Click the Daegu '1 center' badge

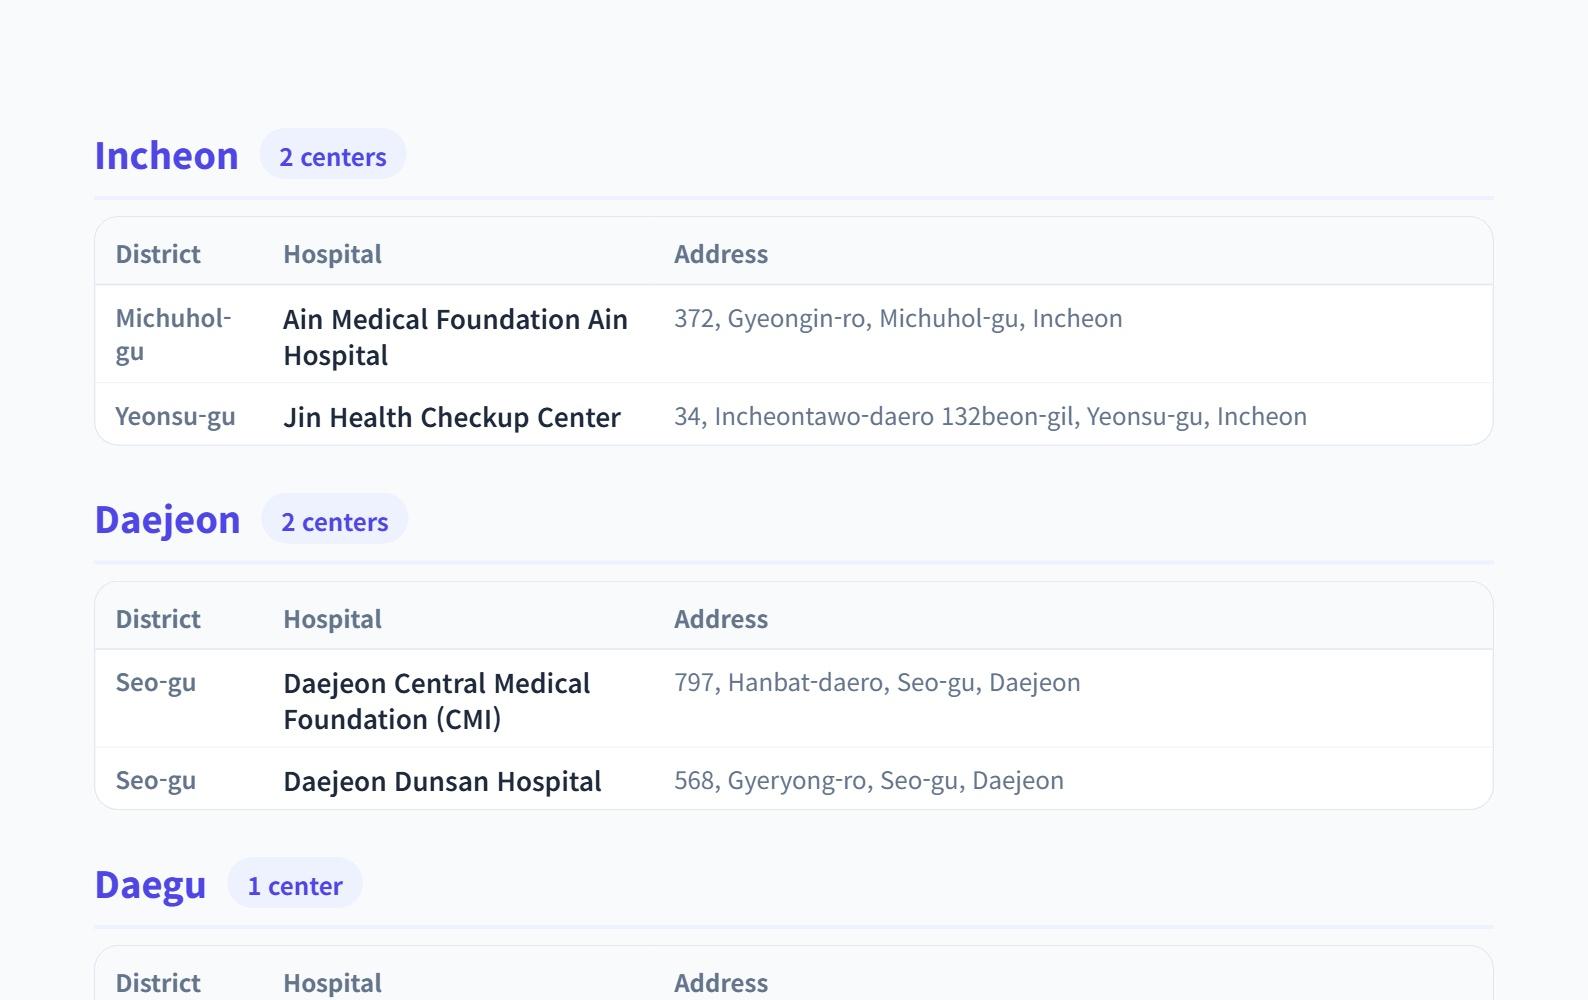pos(294,886)
